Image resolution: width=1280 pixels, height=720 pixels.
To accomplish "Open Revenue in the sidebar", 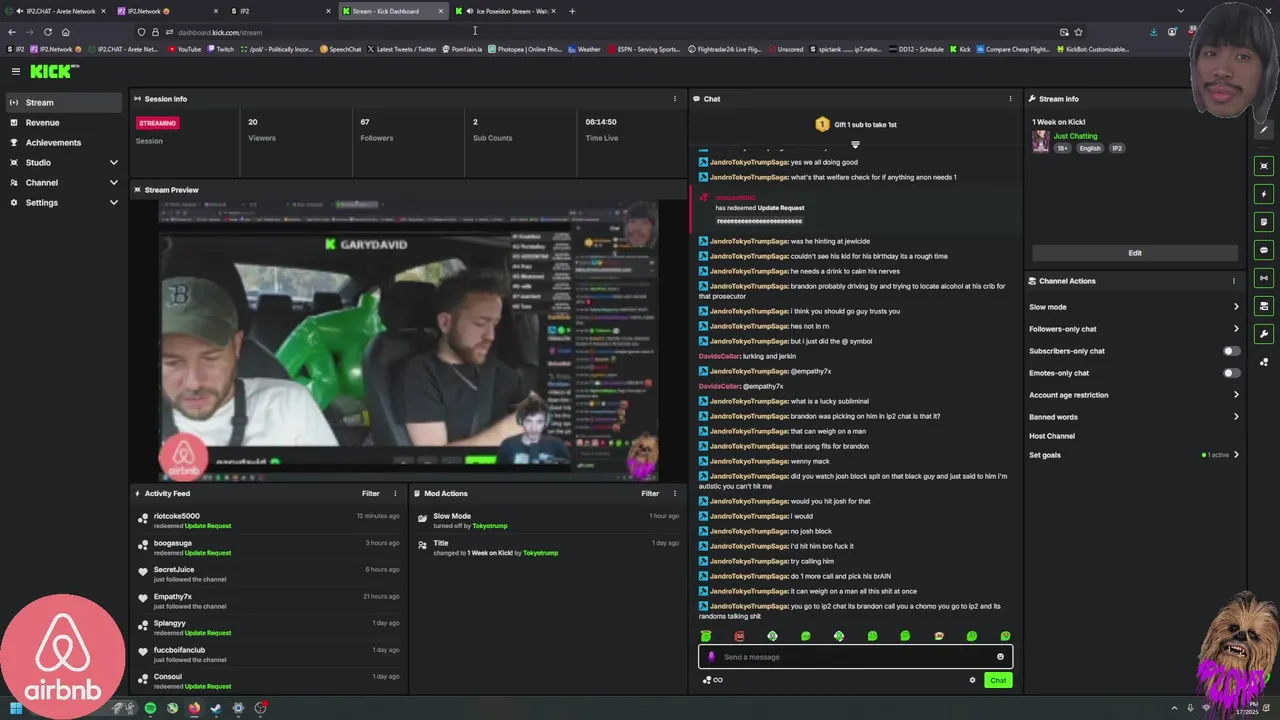I will [x=64, y=122].
